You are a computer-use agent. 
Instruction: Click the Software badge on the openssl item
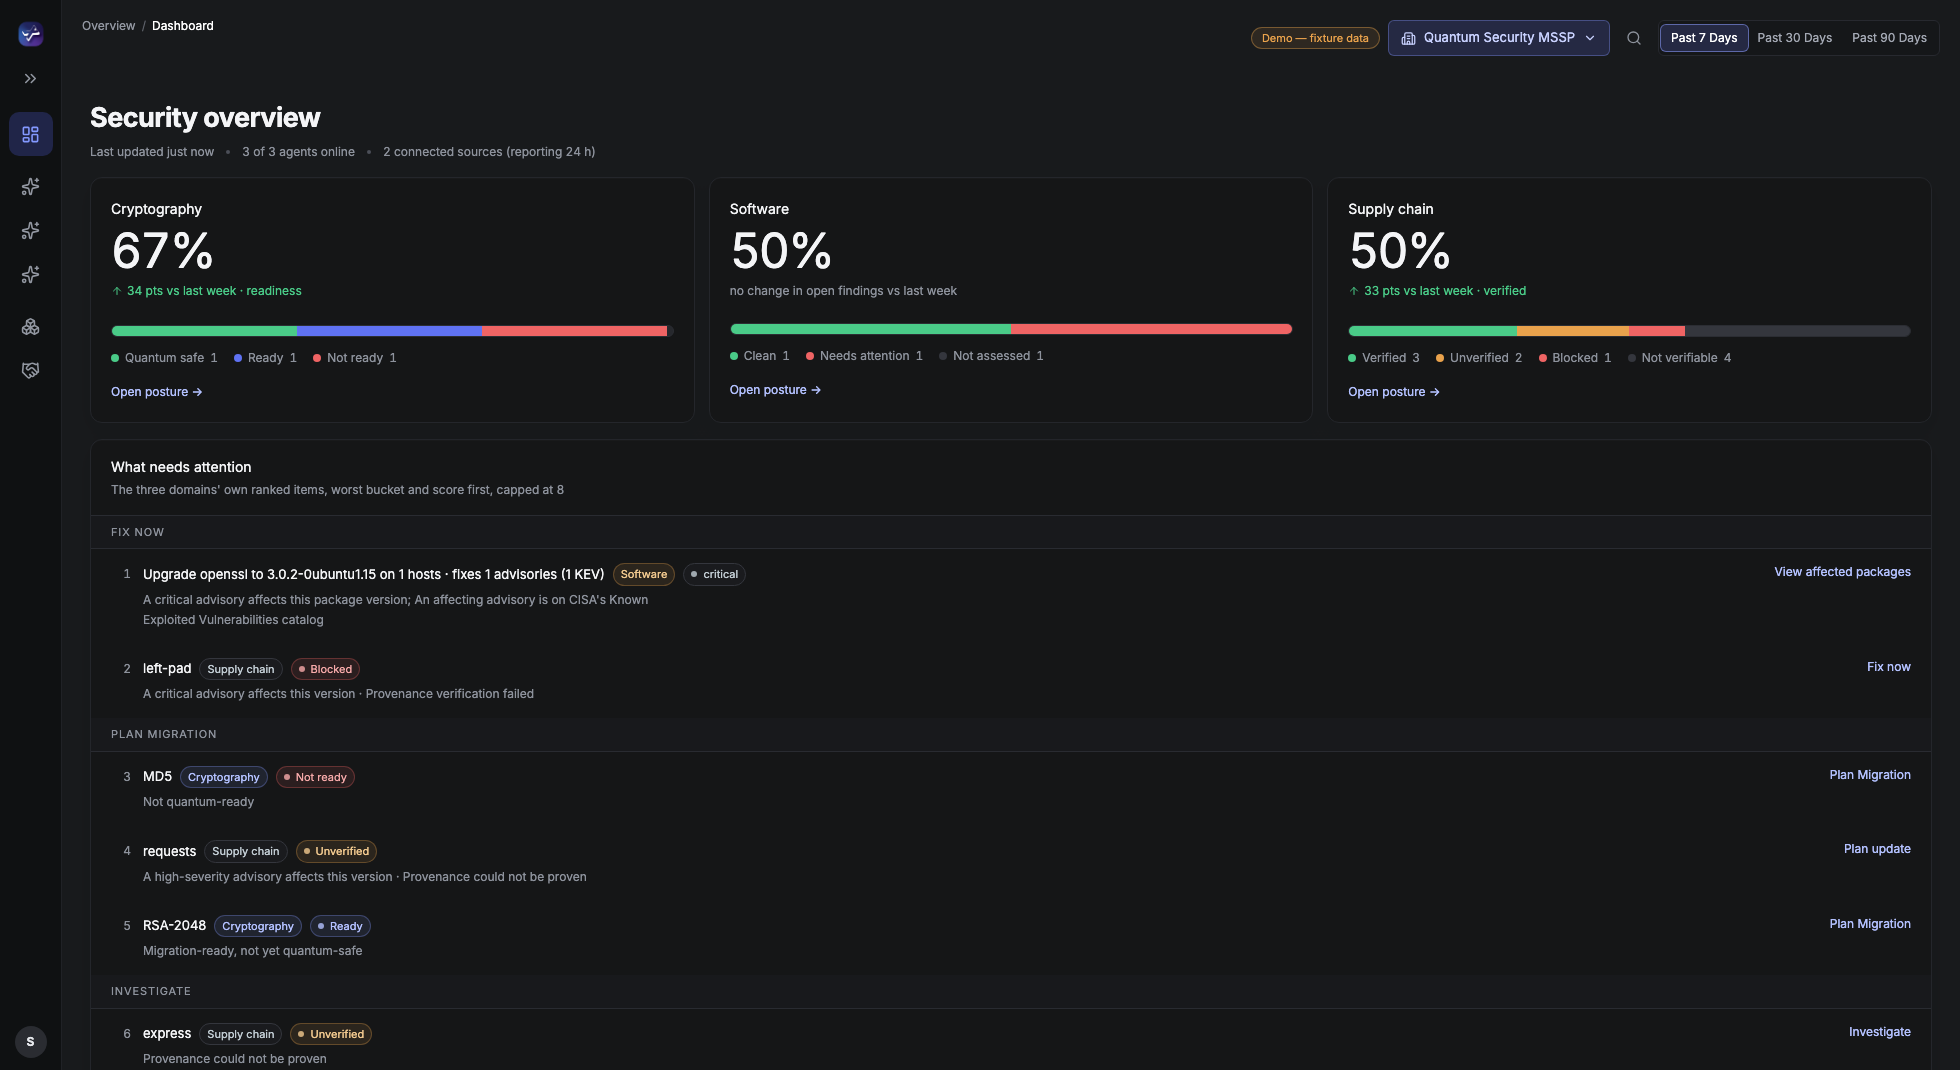tap(643, 574)
